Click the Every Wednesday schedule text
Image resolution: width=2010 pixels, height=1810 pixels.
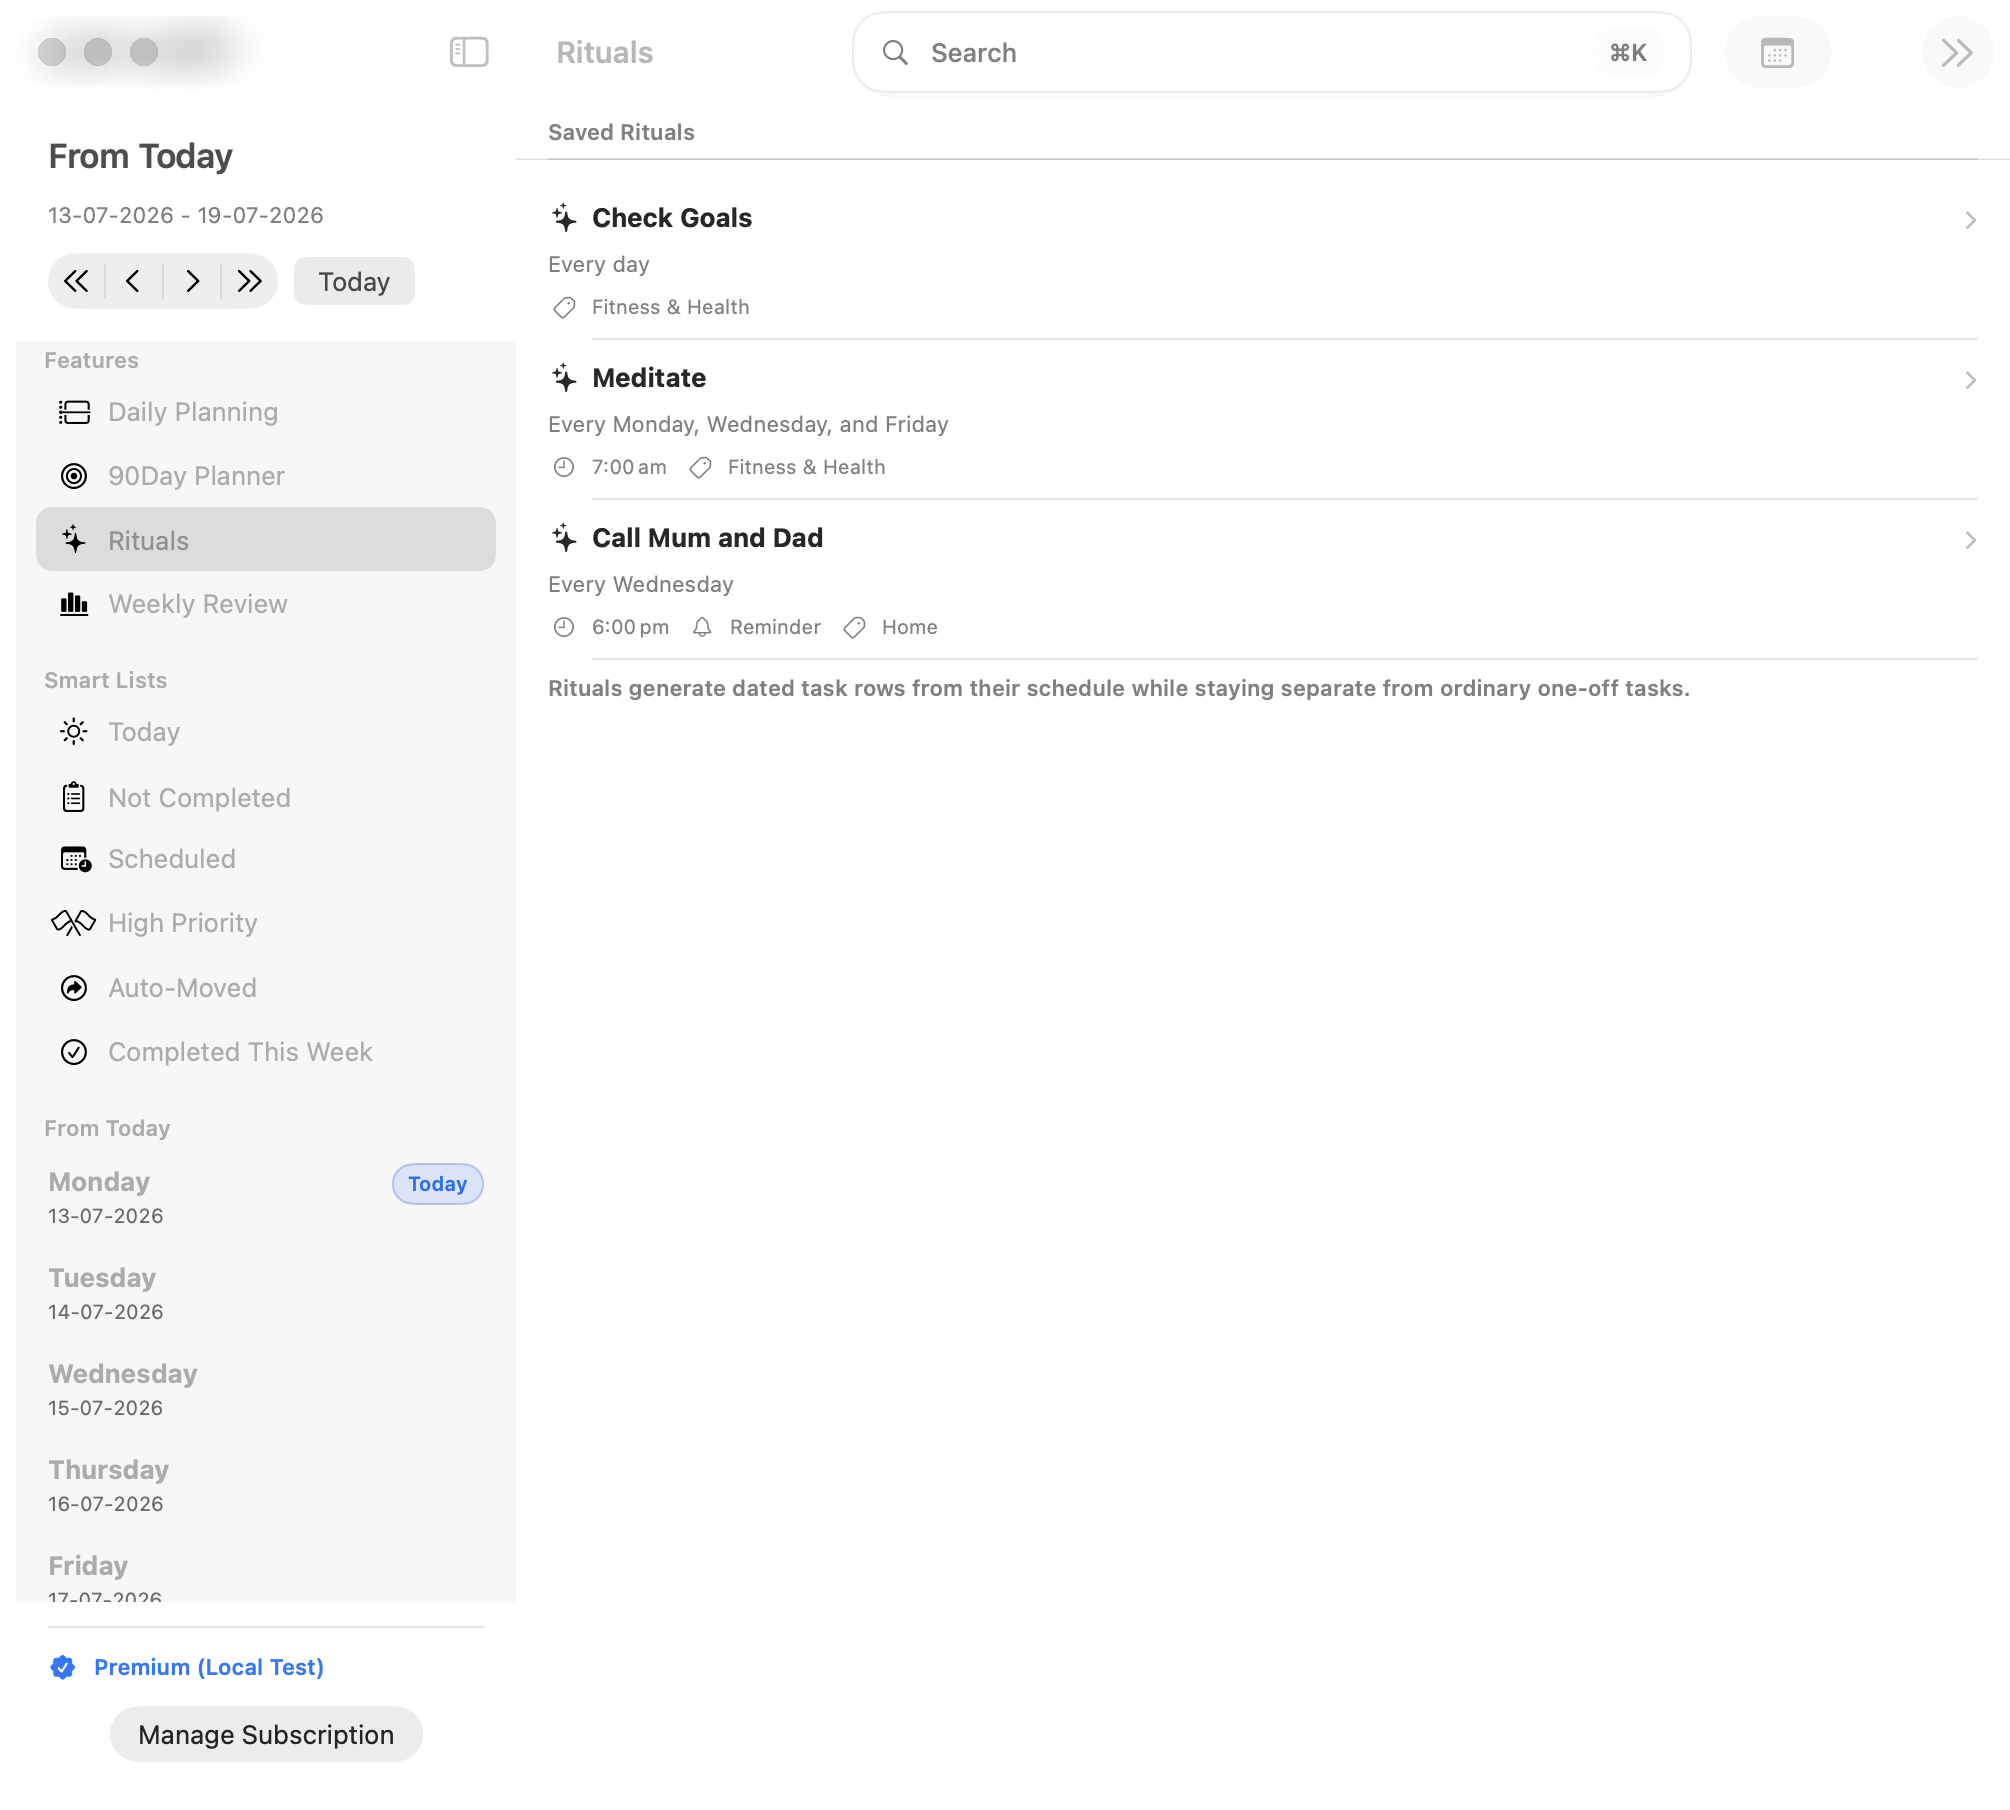(x=641, y=584)
